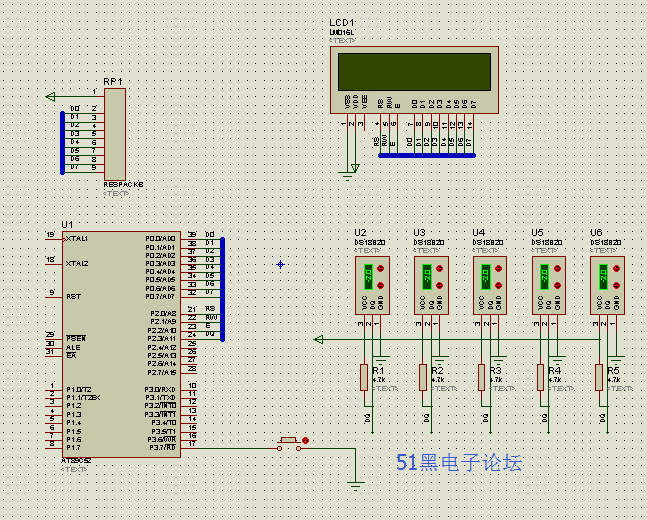The width and height of the screenshot is (647, 520).
Task: Click the P0.0/AD0 pin label on U1
Action: (x=160, y=239)
